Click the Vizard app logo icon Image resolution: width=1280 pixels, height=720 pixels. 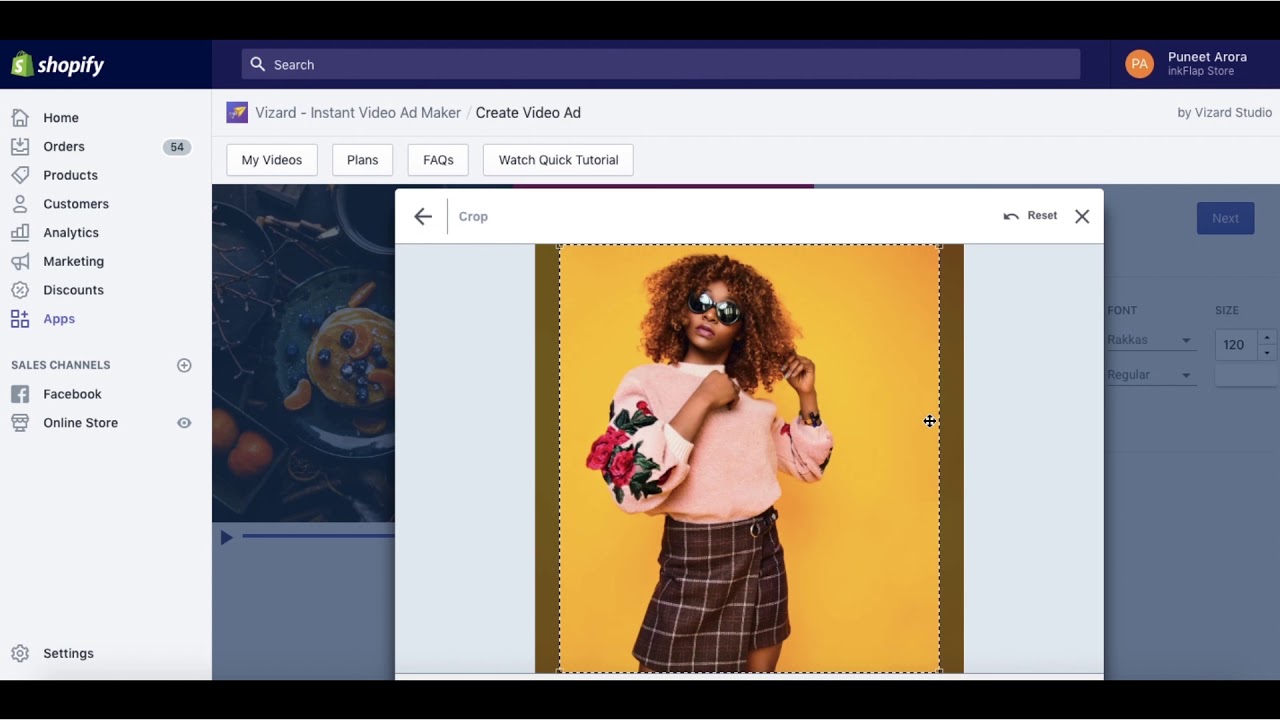tap(237, 113)
